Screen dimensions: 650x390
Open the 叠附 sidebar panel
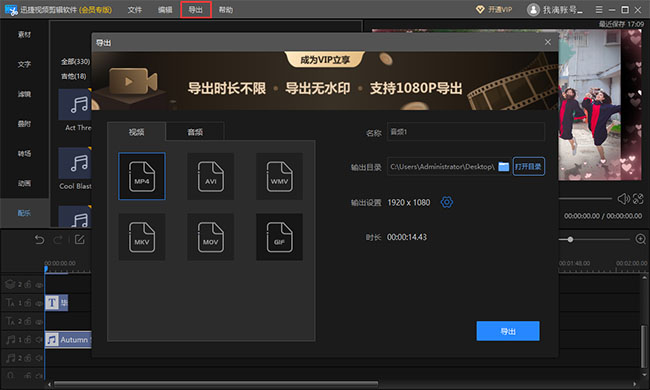tap(24, 124)
